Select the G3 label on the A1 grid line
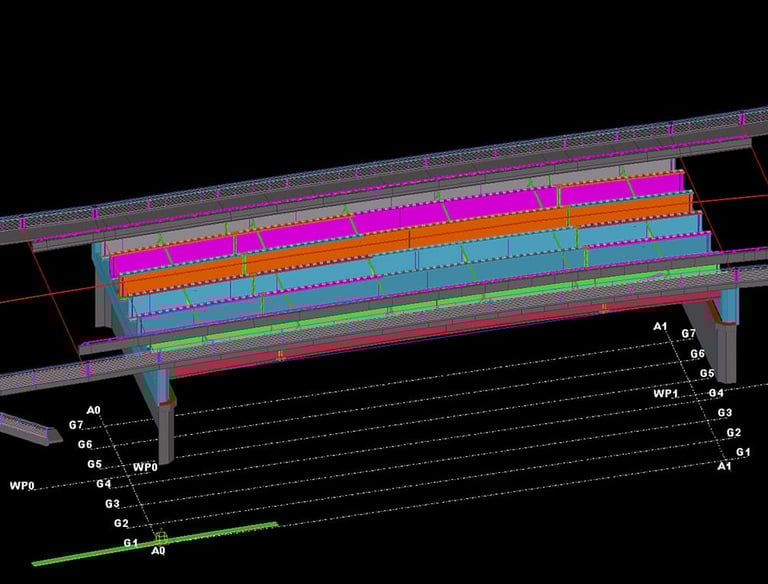Screen dimensions: 768x584 [725, 413]
